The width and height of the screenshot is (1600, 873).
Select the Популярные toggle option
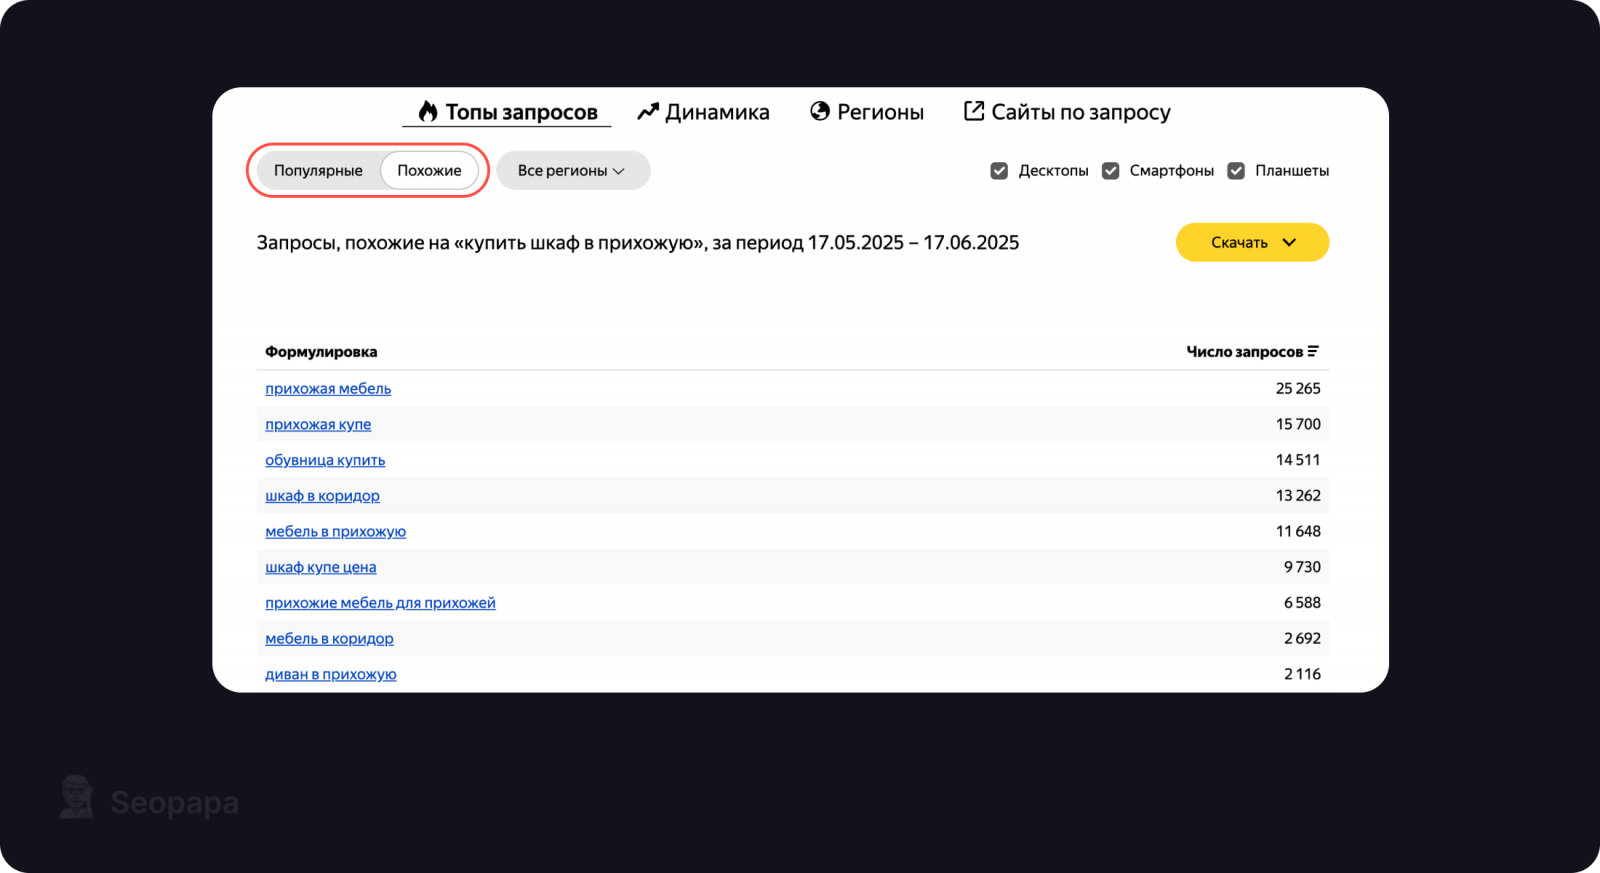point(318,171)
